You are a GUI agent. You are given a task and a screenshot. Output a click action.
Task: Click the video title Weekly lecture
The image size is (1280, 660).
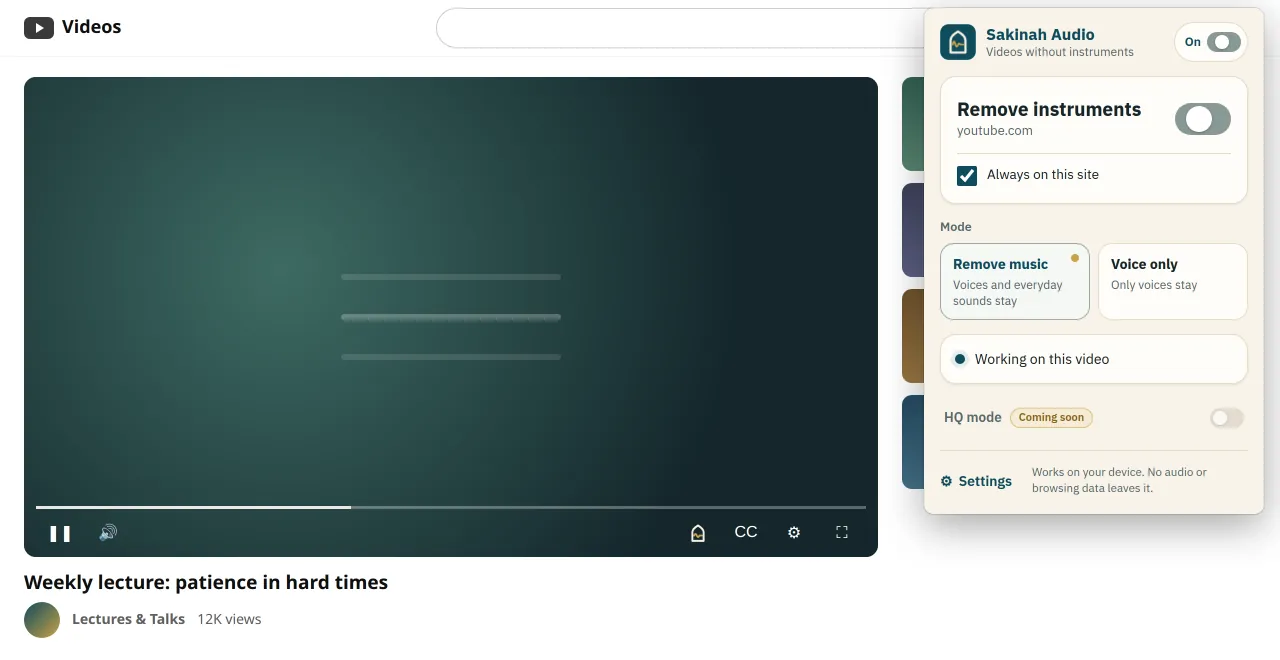pyautogui.click(x=206, y=582)
